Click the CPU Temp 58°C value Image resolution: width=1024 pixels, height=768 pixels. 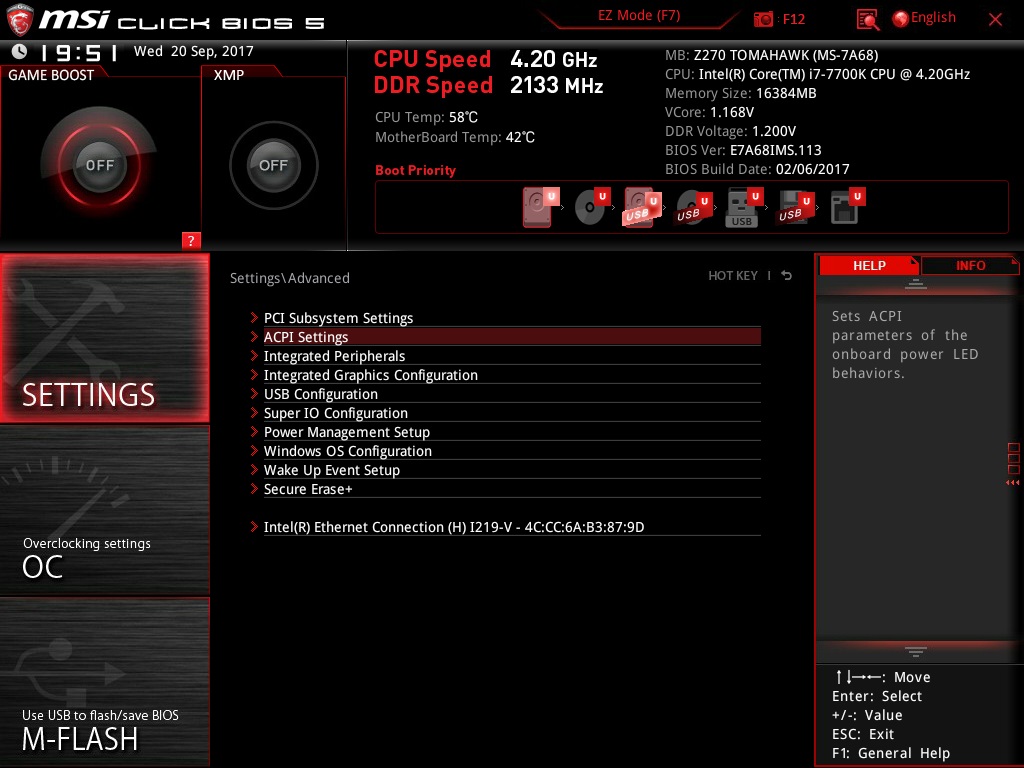pos(463,117)
